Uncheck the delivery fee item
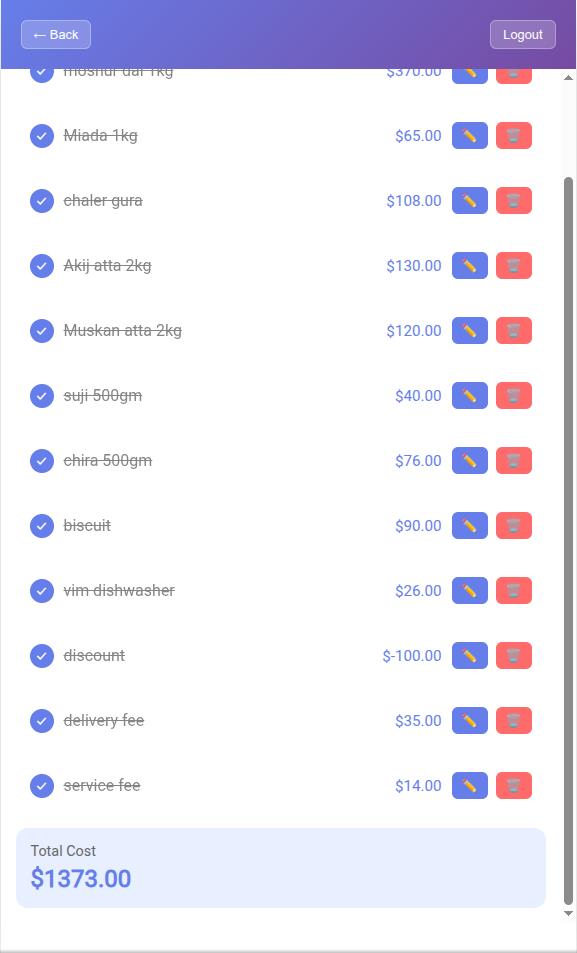This screenshot has height=953, width=577. pyautogui.click(x=41, y=720)
